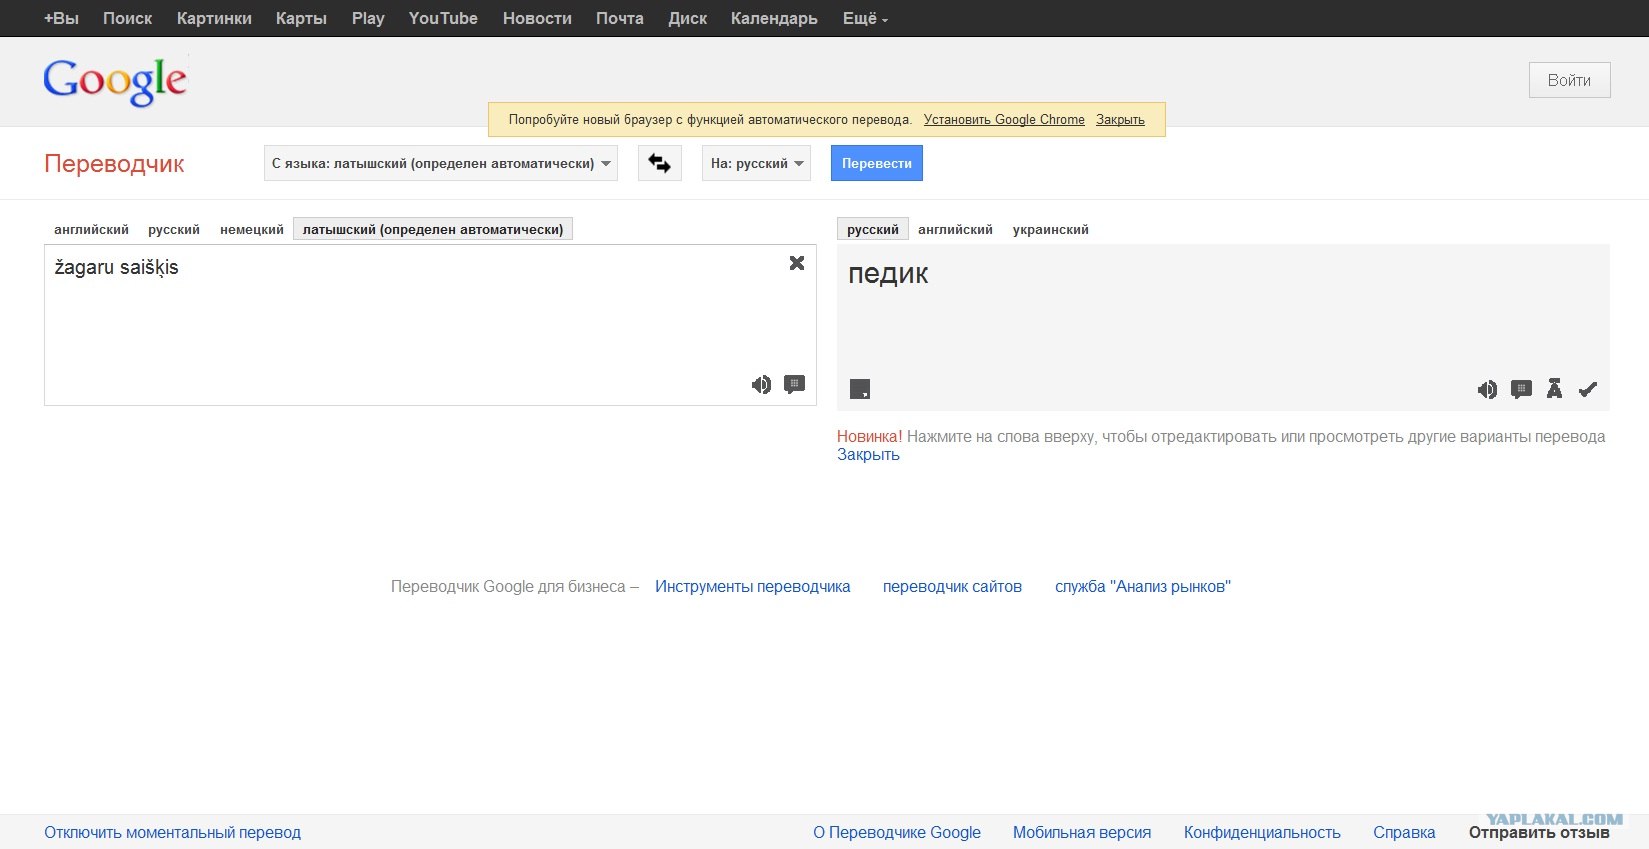1649x849 pixels.
Task: Select 'украинский' as target language tab
Action: pos(1050,229)
